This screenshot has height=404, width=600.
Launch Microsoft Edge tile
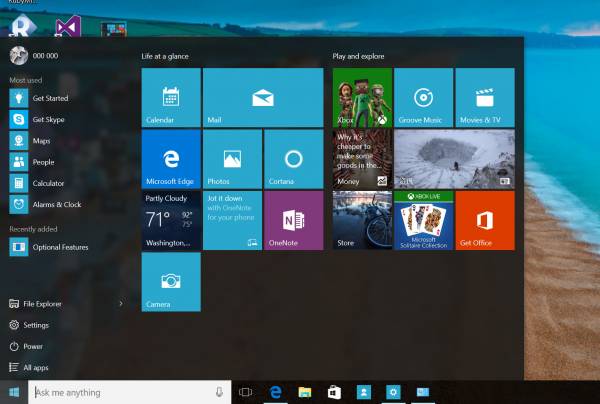coord(171,159)
